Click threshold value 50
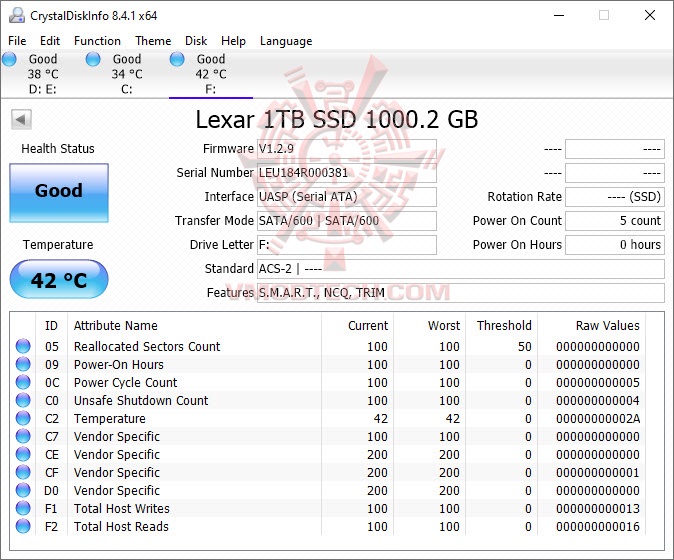 525,346
